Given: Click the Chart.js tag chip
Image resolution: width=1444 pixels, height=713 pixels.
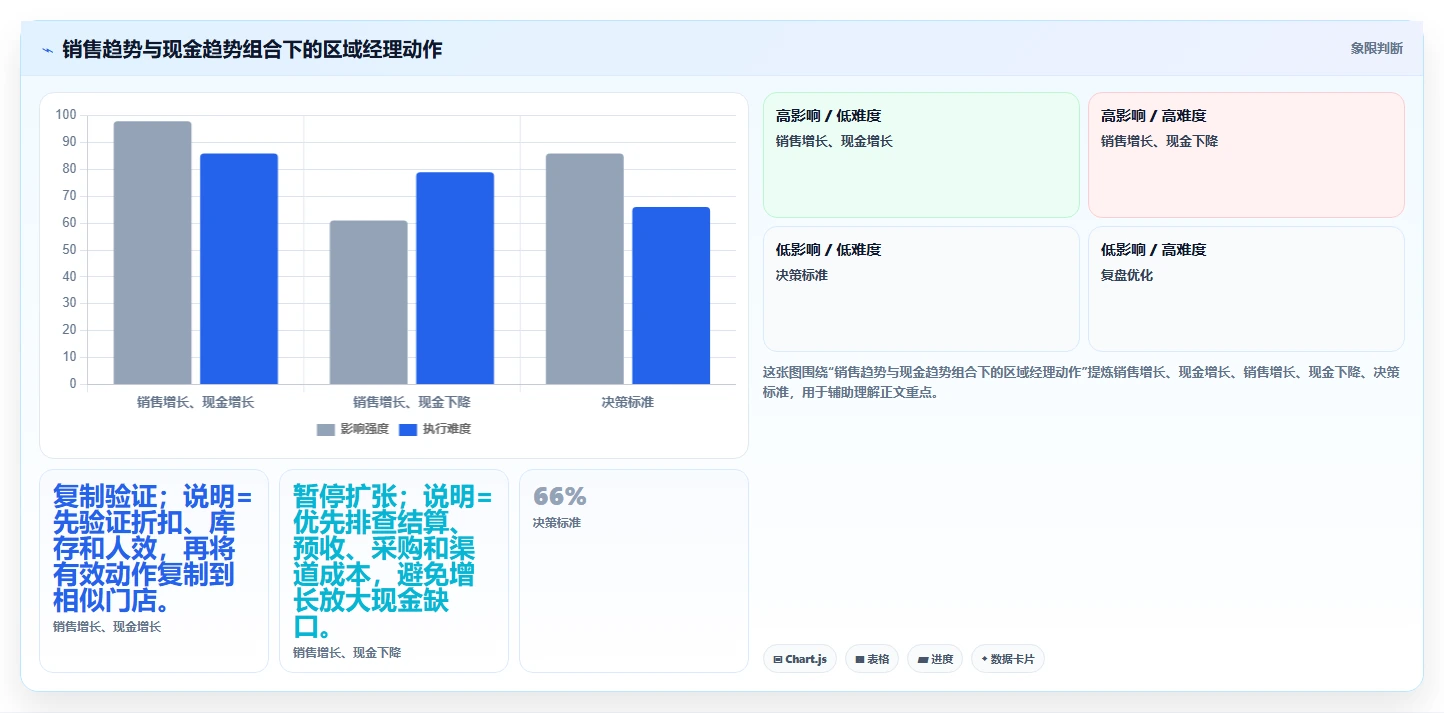Looking at the screenshot, I should click(x=800, y=659).
